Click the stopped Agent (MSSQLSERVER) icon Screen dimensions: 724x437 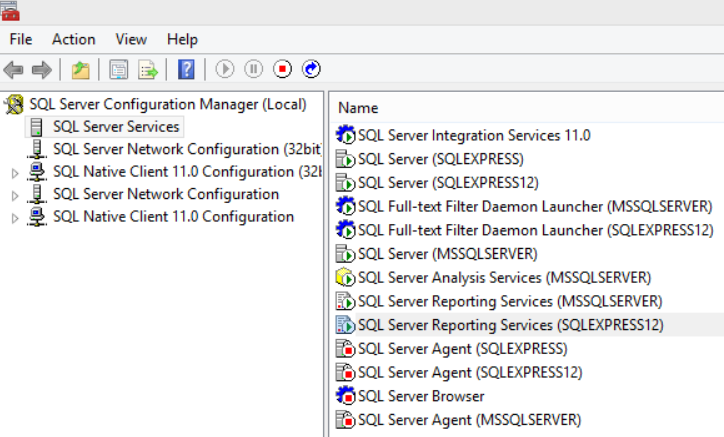click(x=345, y=420)
